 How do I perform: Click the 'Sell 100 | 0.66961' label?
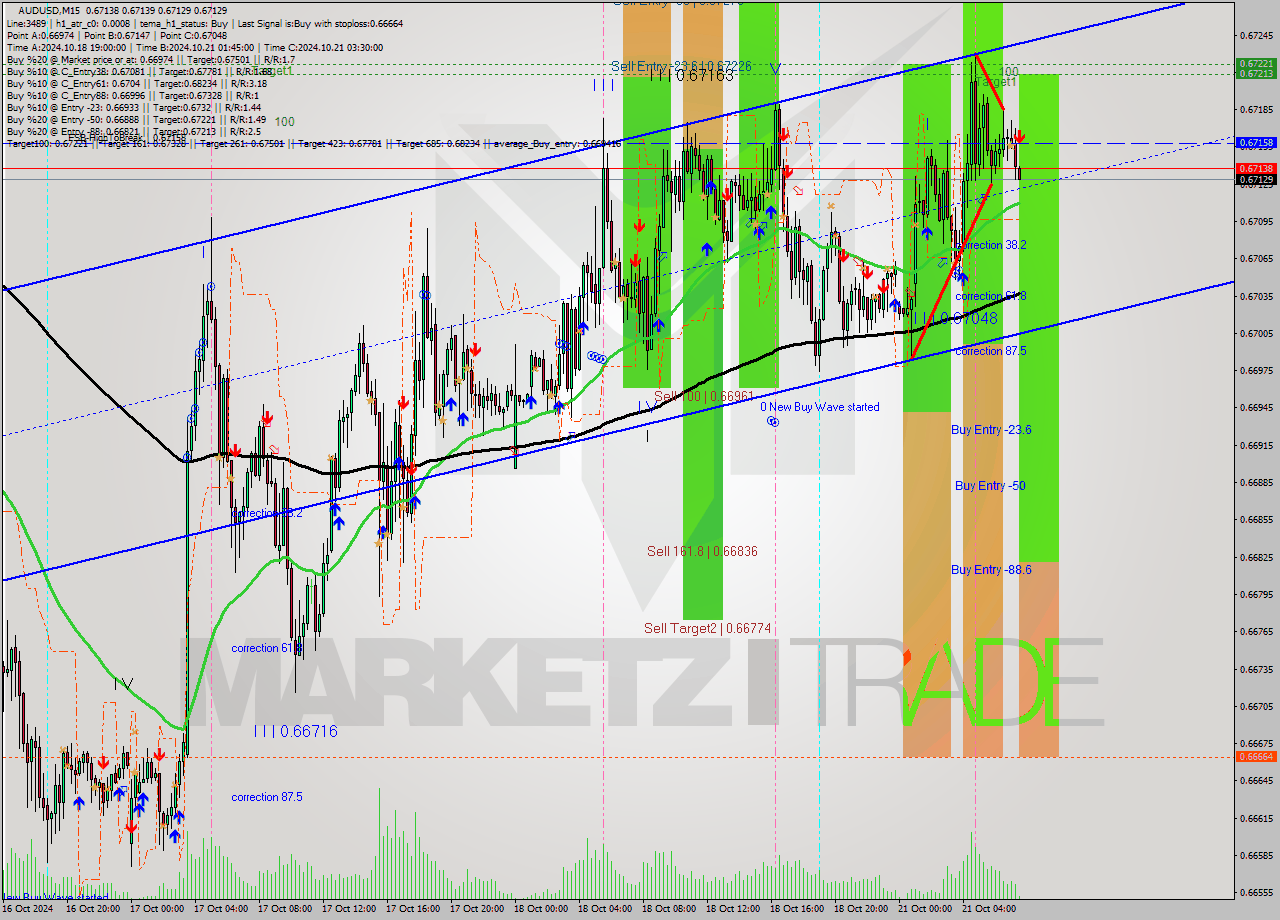click(x=703, y=396)
